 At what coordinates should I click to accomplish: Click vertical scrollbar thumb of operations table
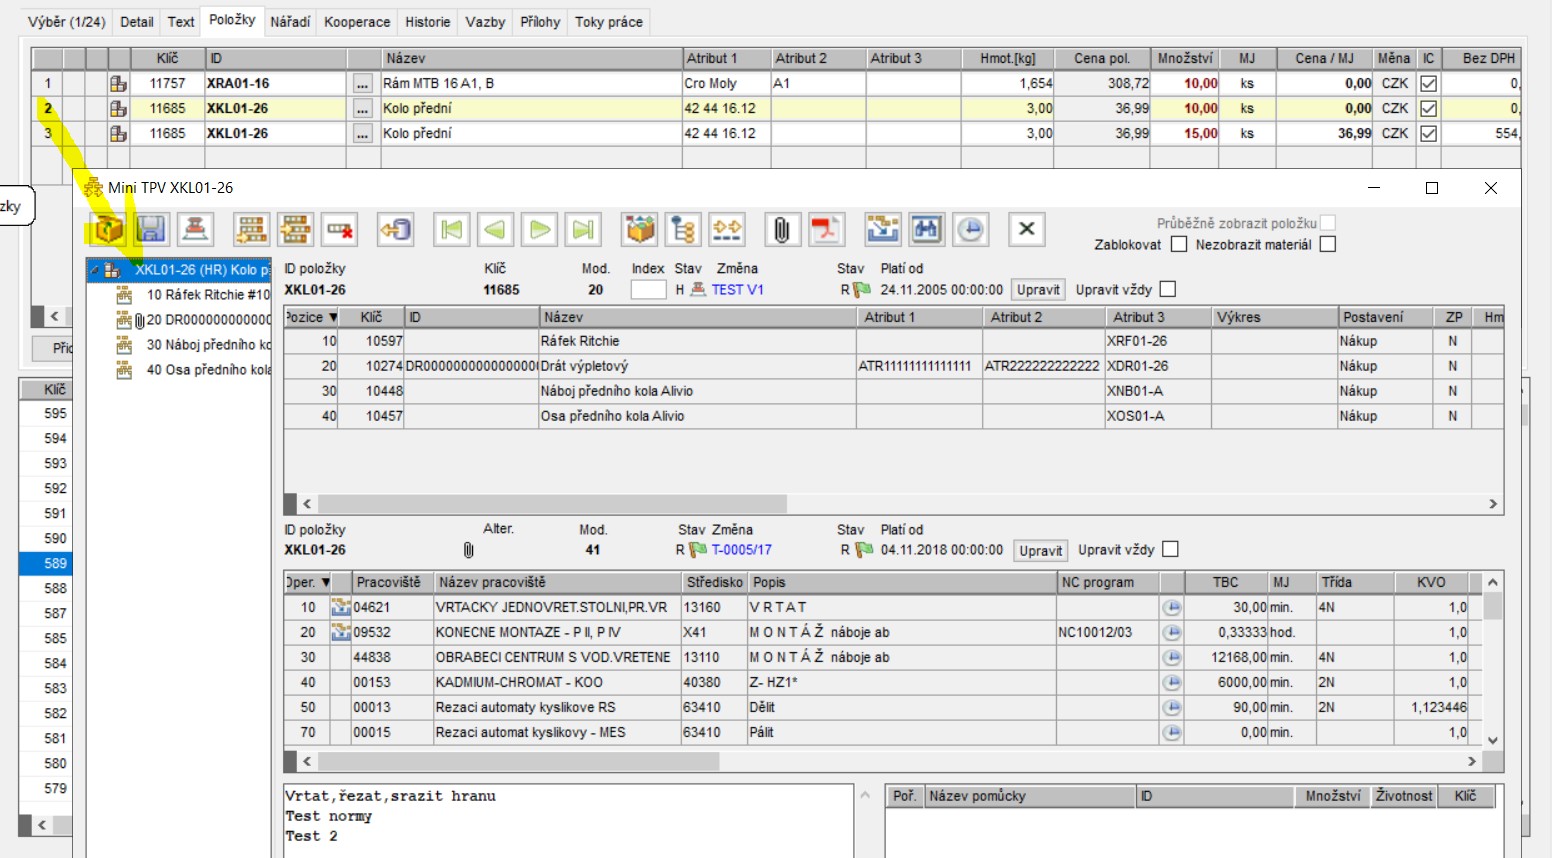[1493, 607]
